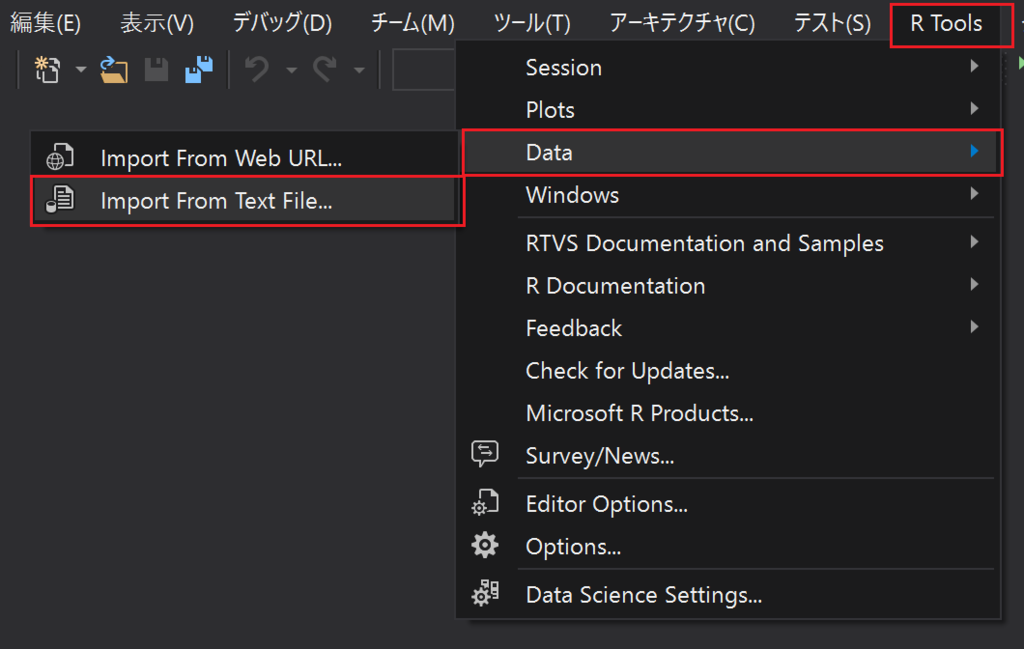1024x649 pixels.
Task: Open the New Project dropdown arrow
Action: click(81, 70)
